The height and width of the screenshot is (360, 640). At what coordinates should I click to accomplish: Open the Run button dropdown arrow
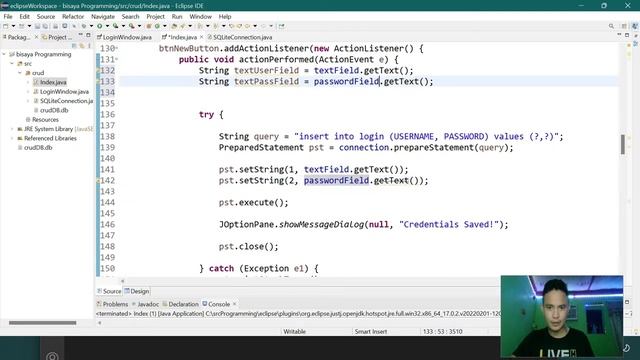pos(107,26)
